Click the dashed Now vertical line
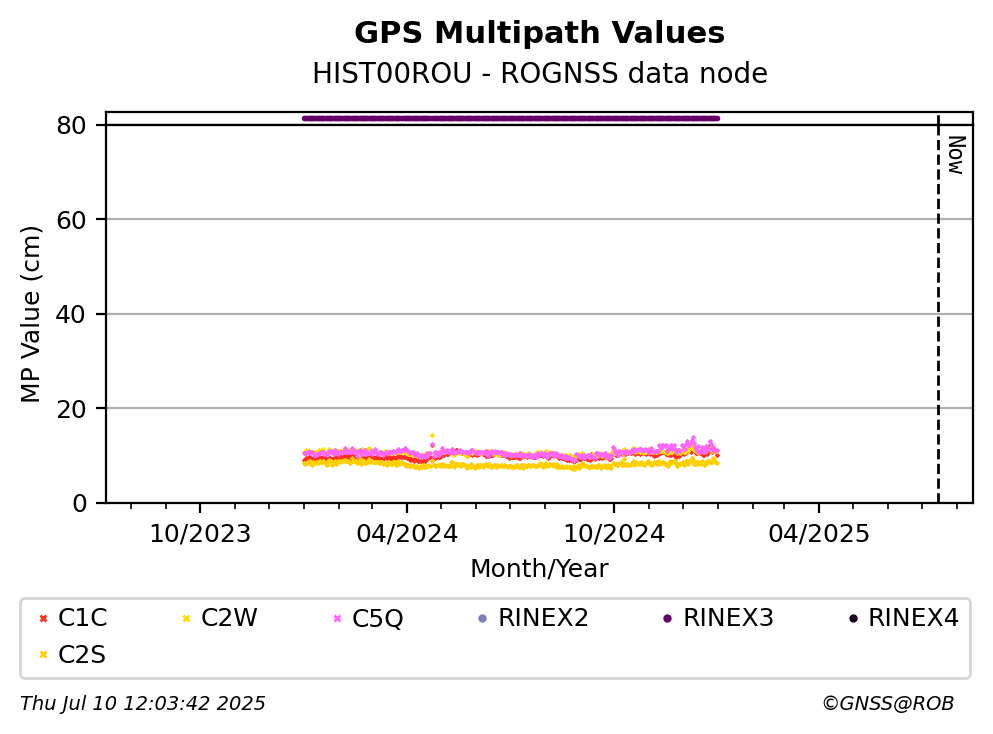 coord(938,308)
